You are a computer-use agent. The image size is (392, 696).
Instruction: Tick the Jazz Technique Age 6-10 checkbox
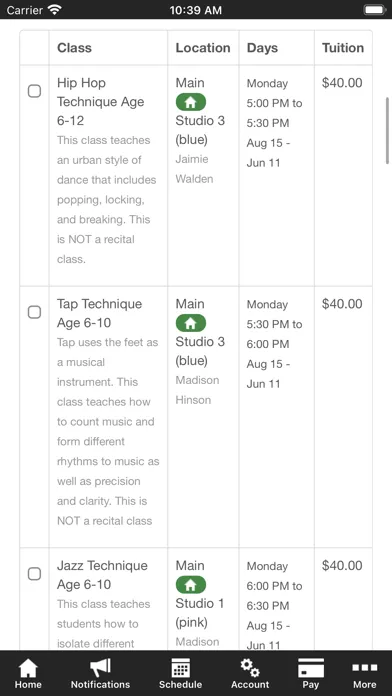(35, 574)
